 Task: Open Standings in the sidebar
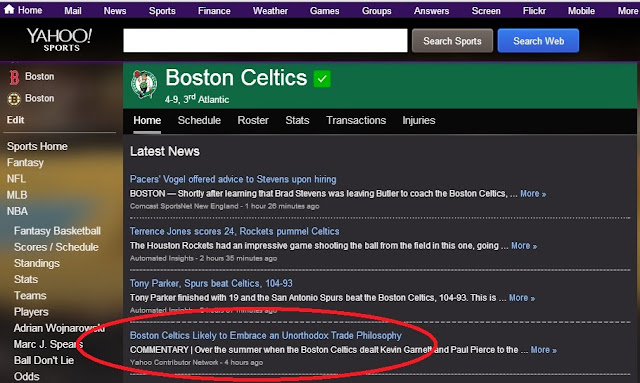[37, 263]
